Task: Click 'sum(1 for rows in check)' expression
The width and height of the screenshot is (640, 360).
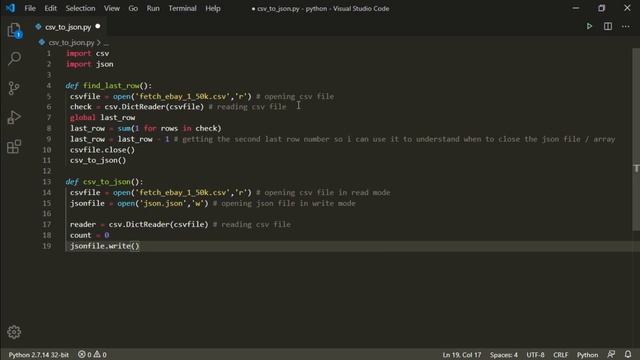Action: point(169,128)
